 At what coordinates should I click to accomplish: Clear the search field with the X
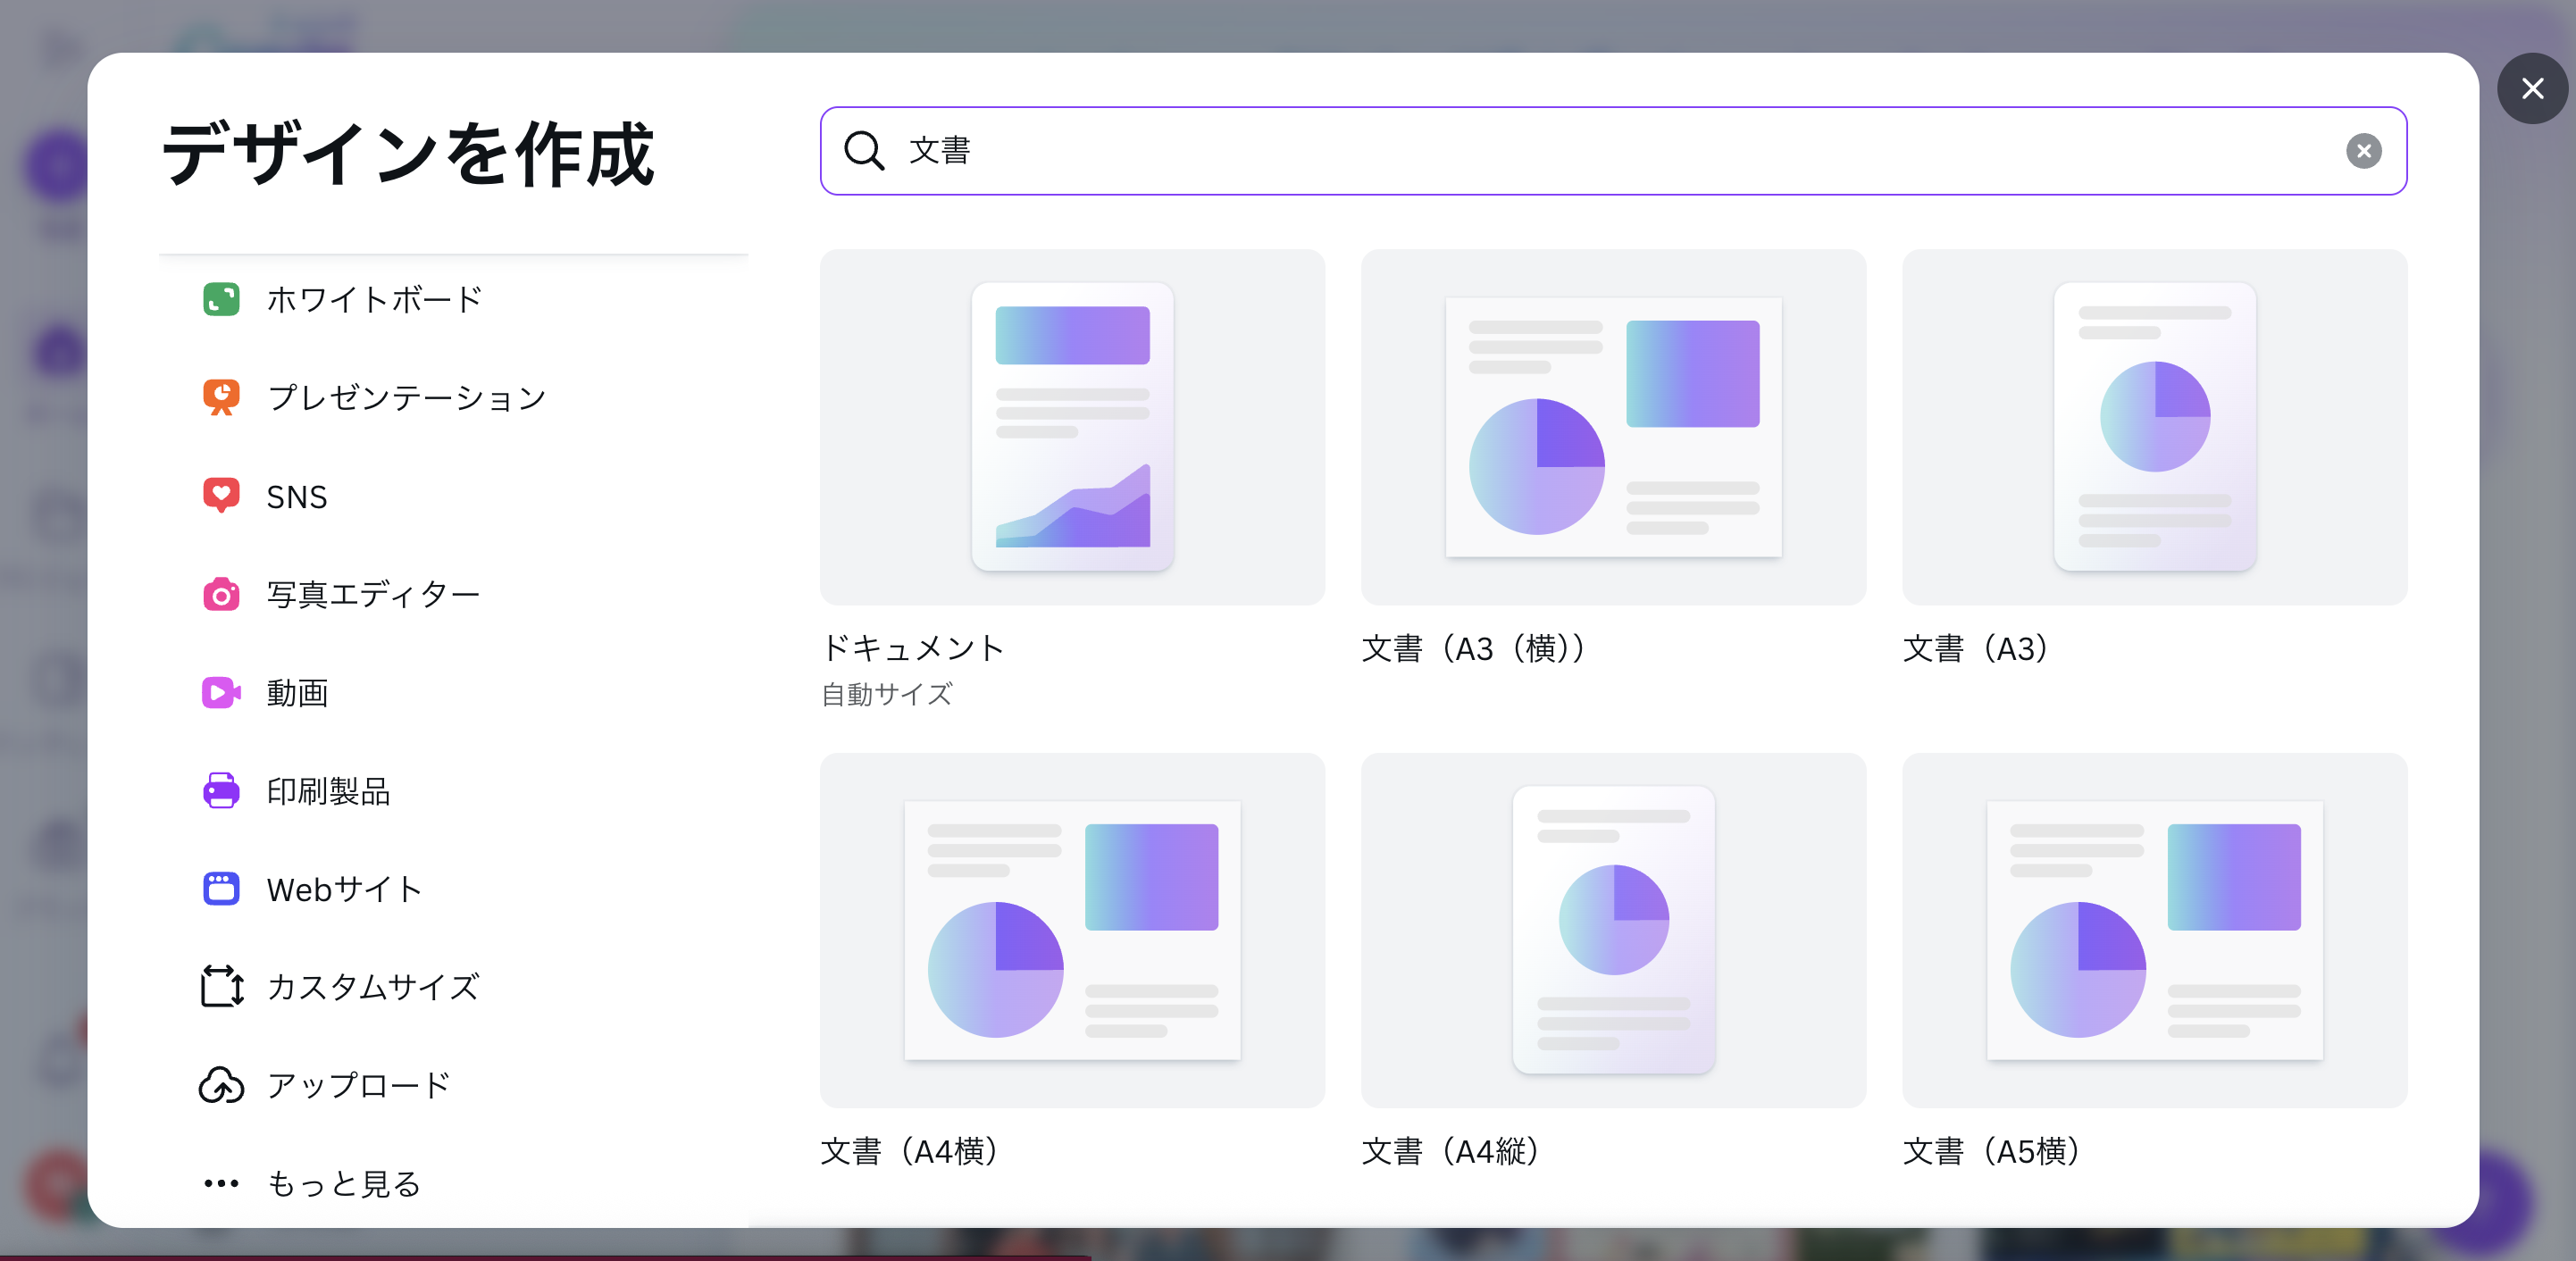point(2363,151)
